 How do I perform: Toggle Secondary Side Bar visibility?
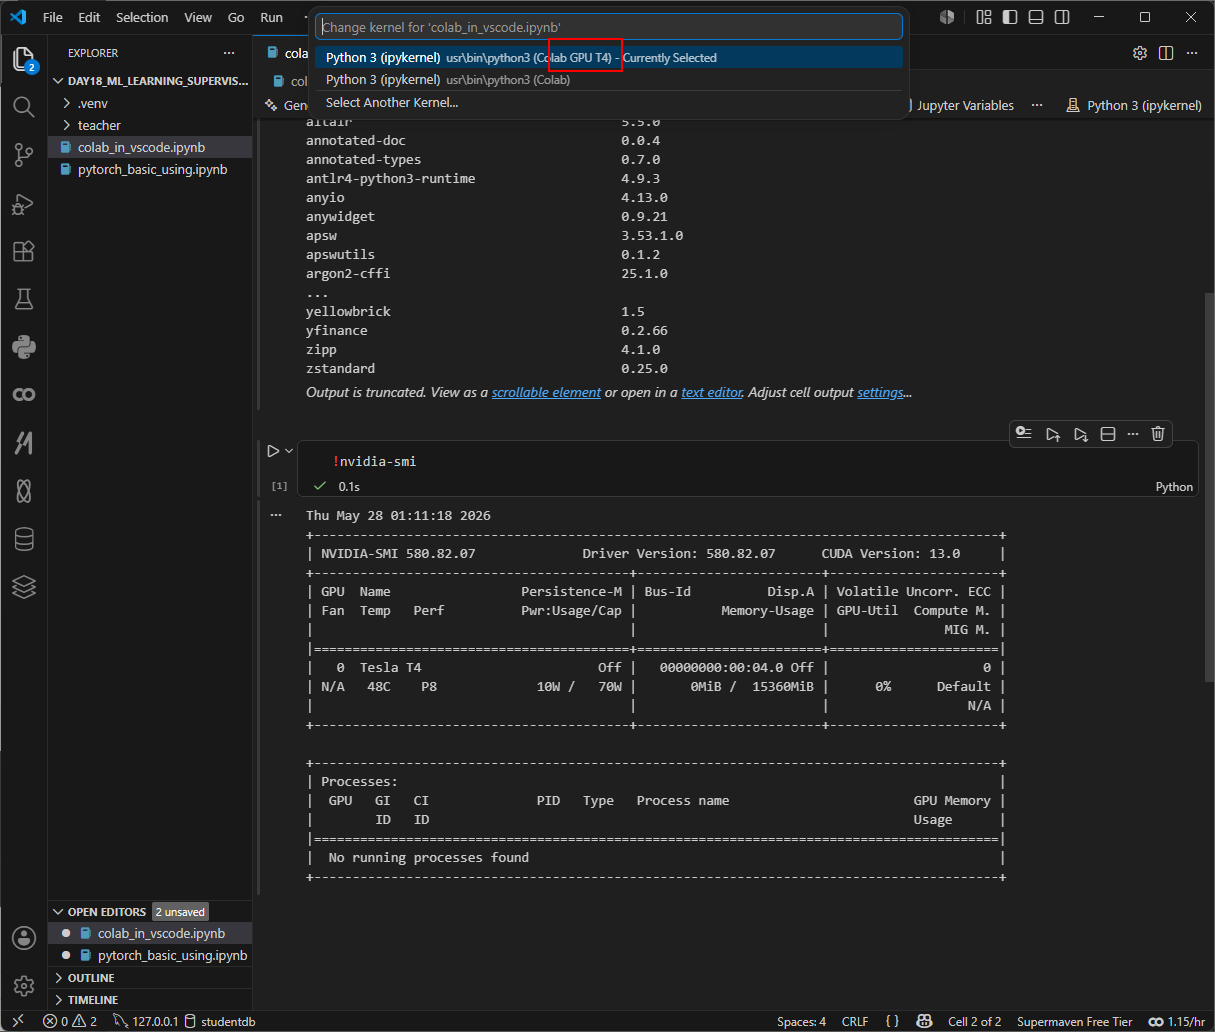click(1062, 17)
